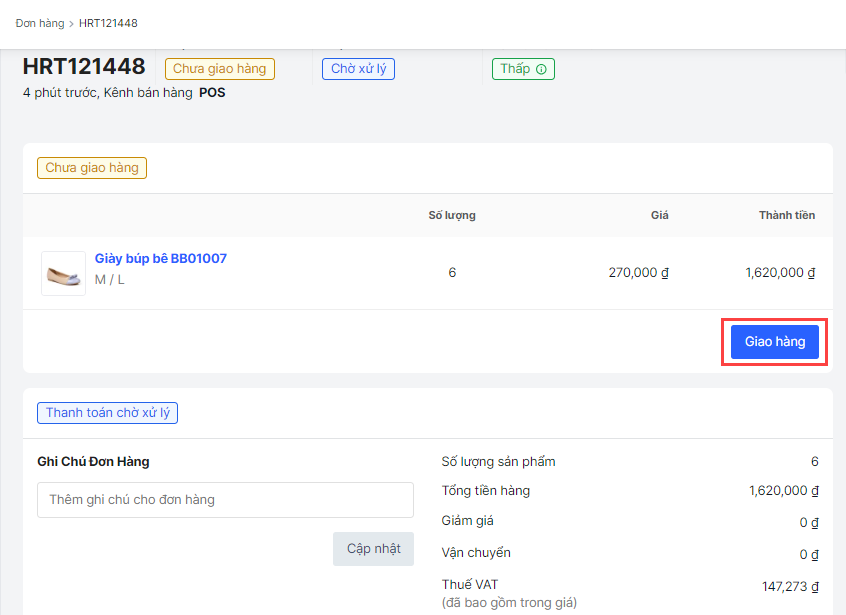846x615 pixels.
Task: Click the Chờ xử lý status badge
Action: pos(358,69)
